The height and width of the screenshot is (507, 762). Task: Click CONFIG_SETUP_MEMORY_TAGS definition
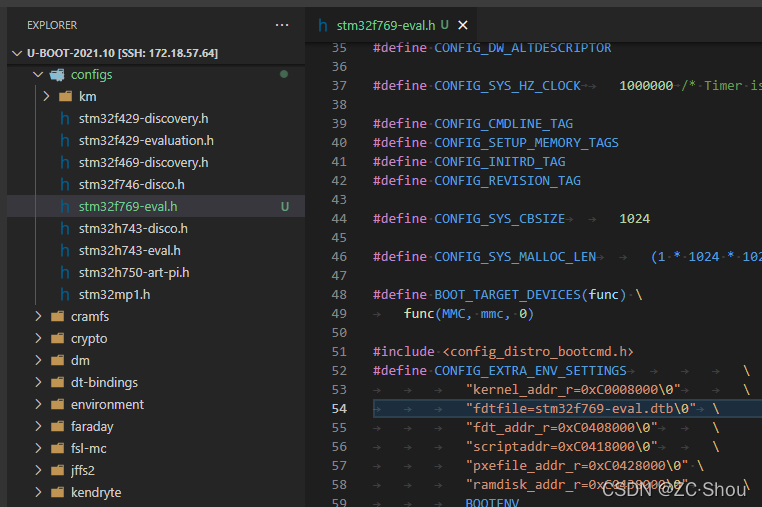526,143
